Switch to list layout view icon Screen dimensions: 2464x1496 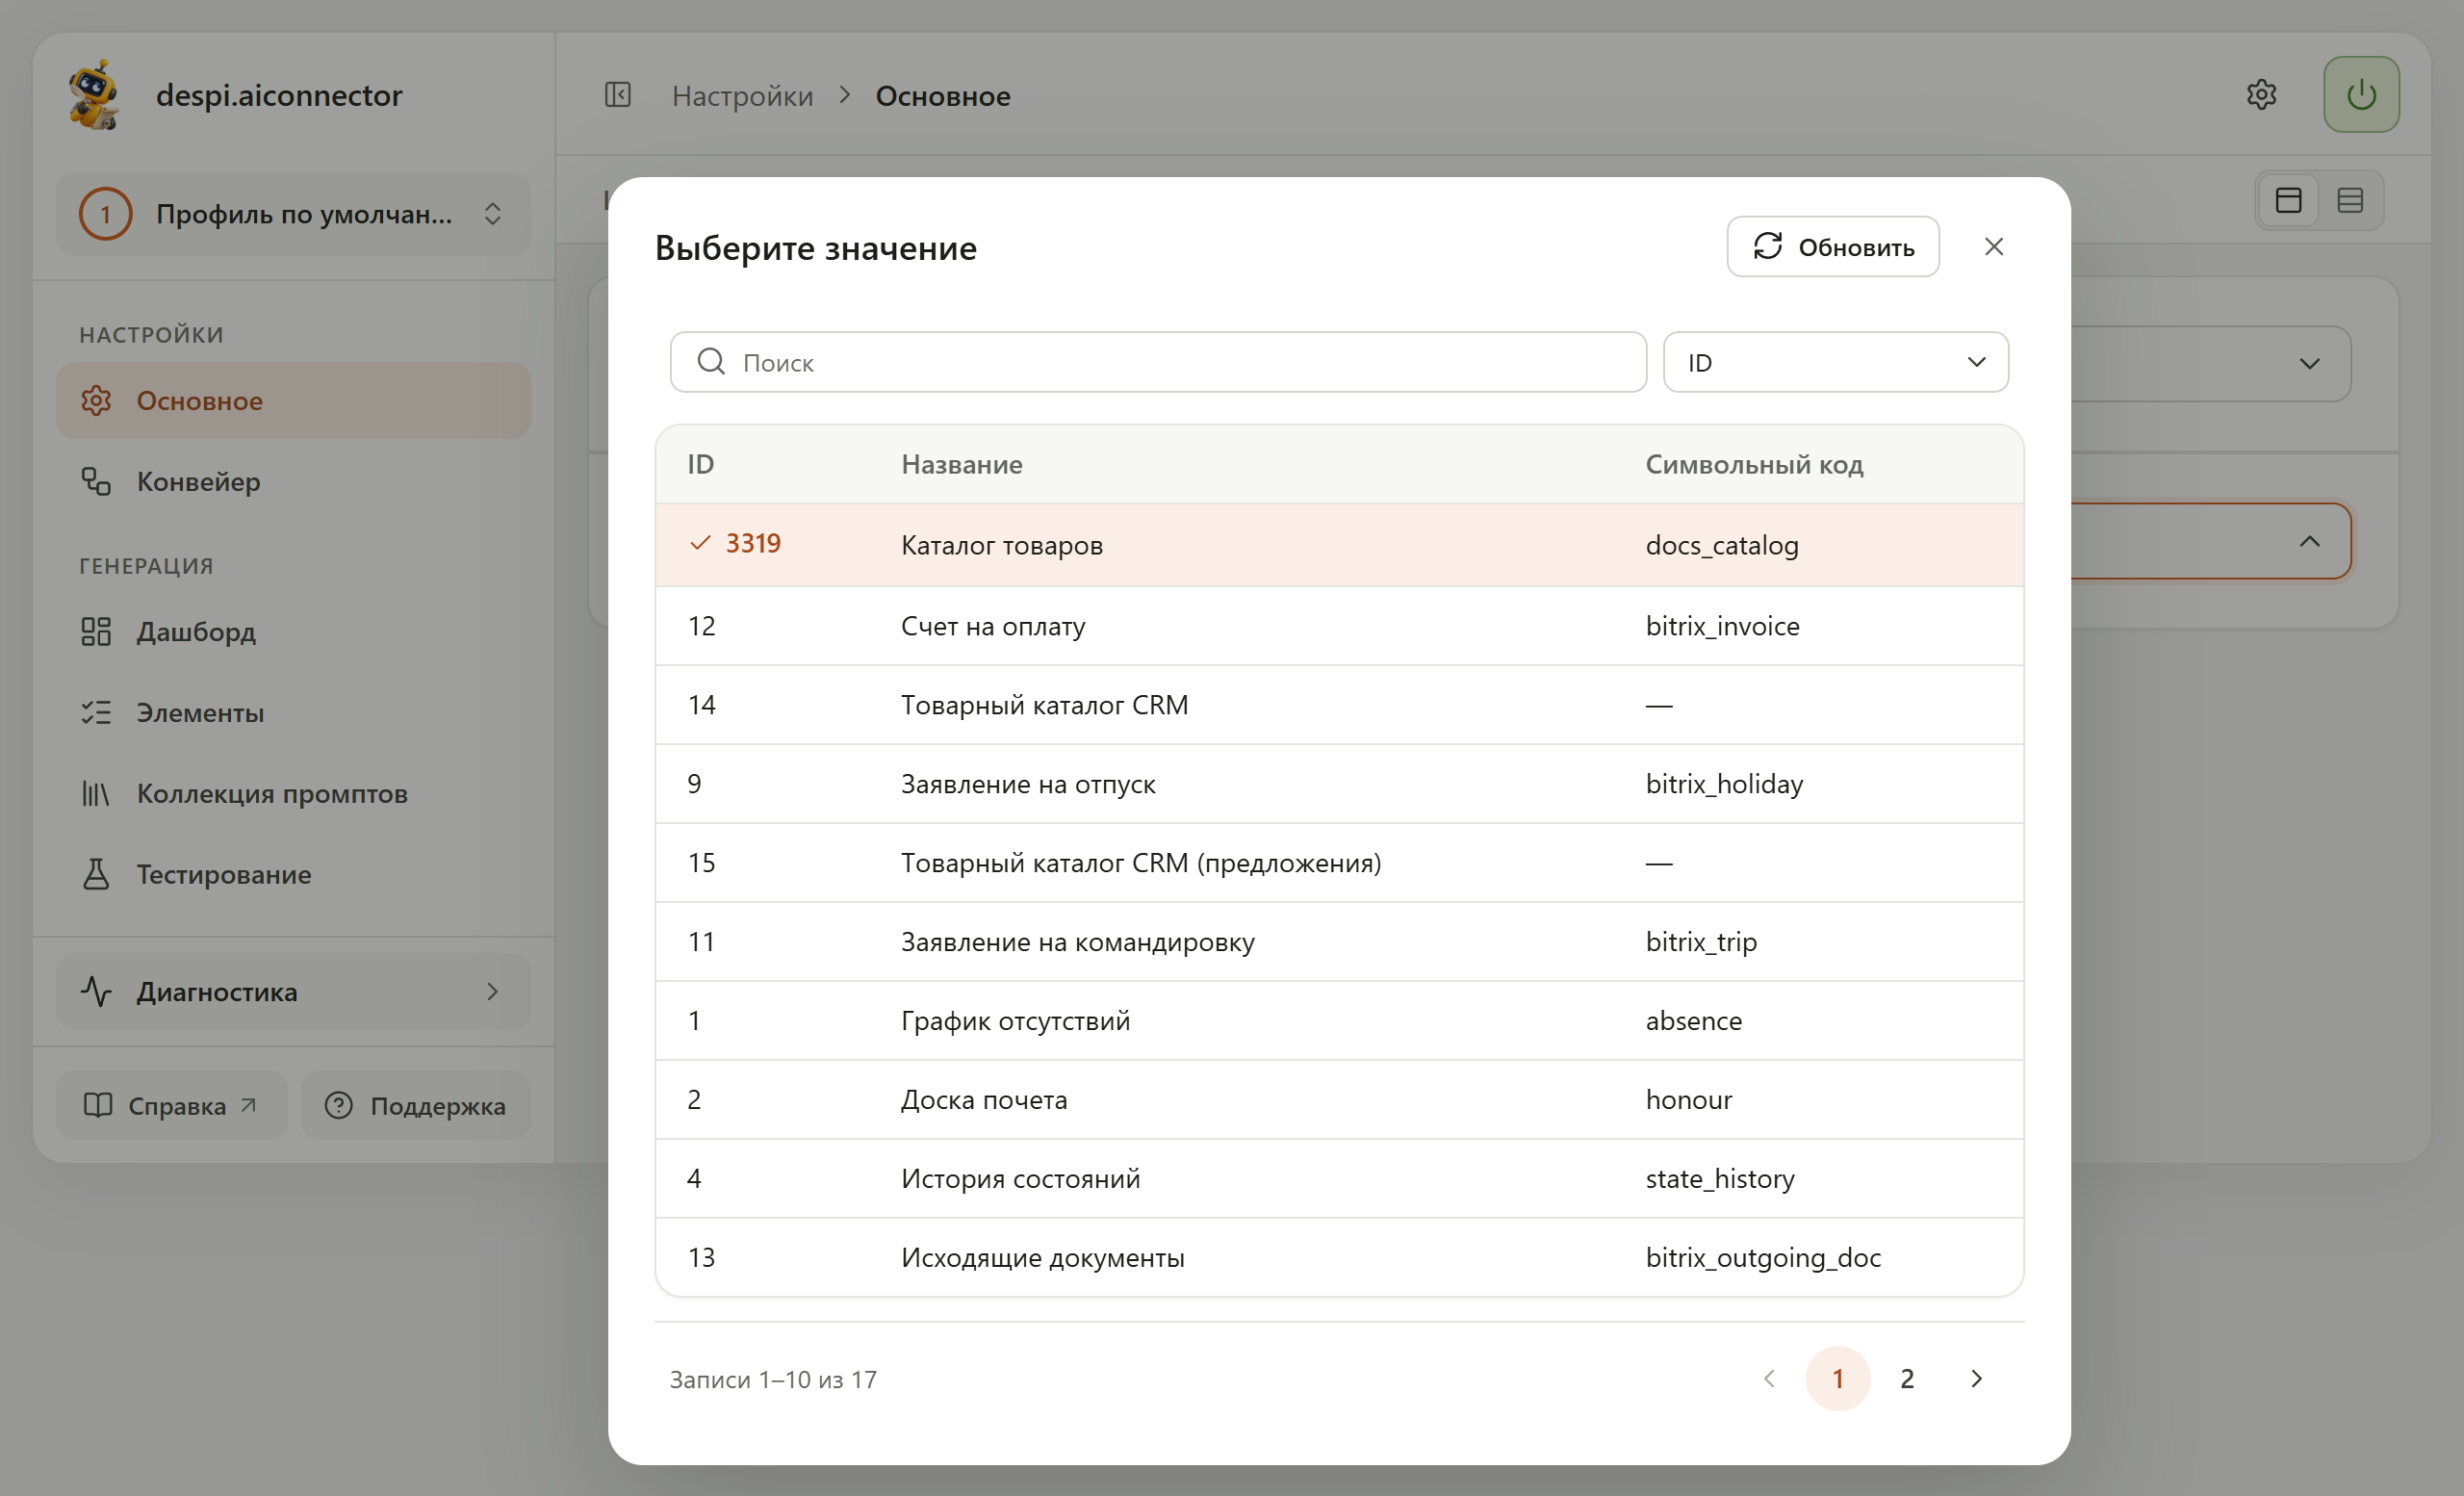[x=2350, y=200]
